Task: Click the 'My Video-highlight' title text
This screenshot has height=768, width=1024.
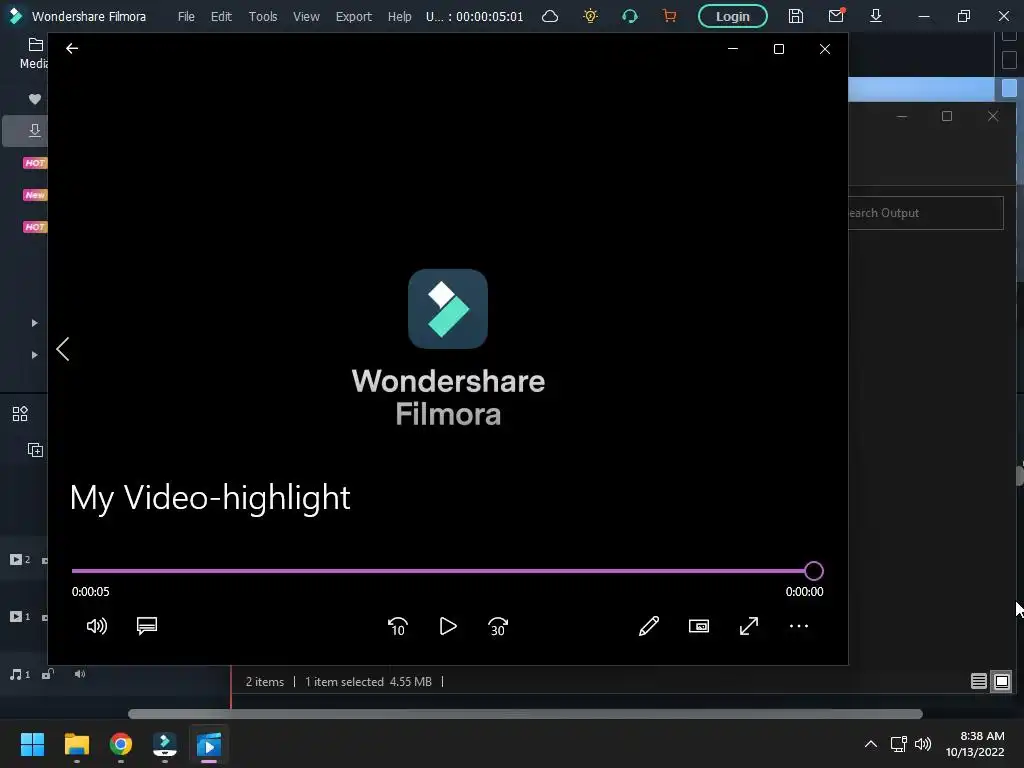Action: [210, 498]
